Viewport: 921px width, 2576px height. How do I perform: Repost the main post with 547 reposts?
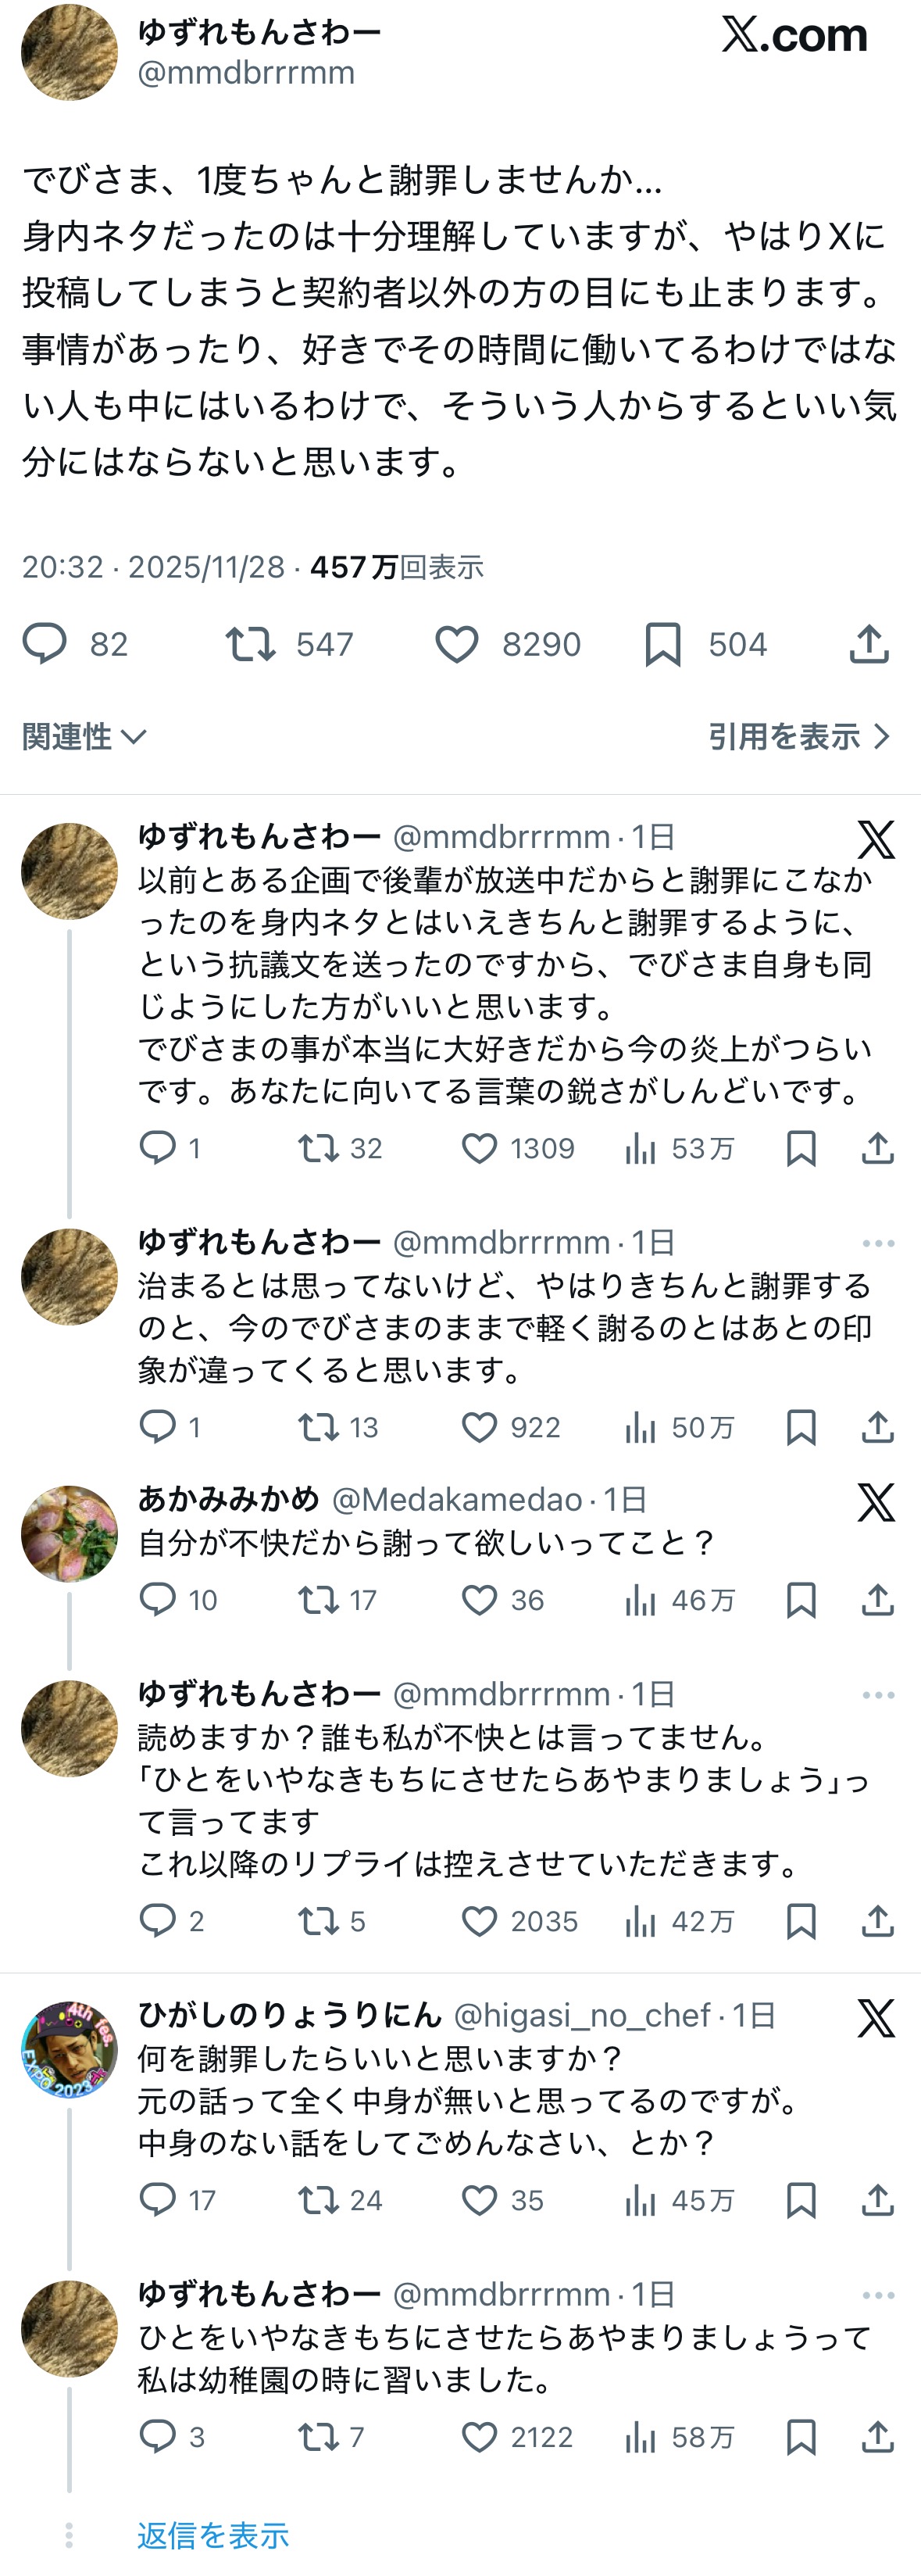pyautogui.click(x=250, y=645)
